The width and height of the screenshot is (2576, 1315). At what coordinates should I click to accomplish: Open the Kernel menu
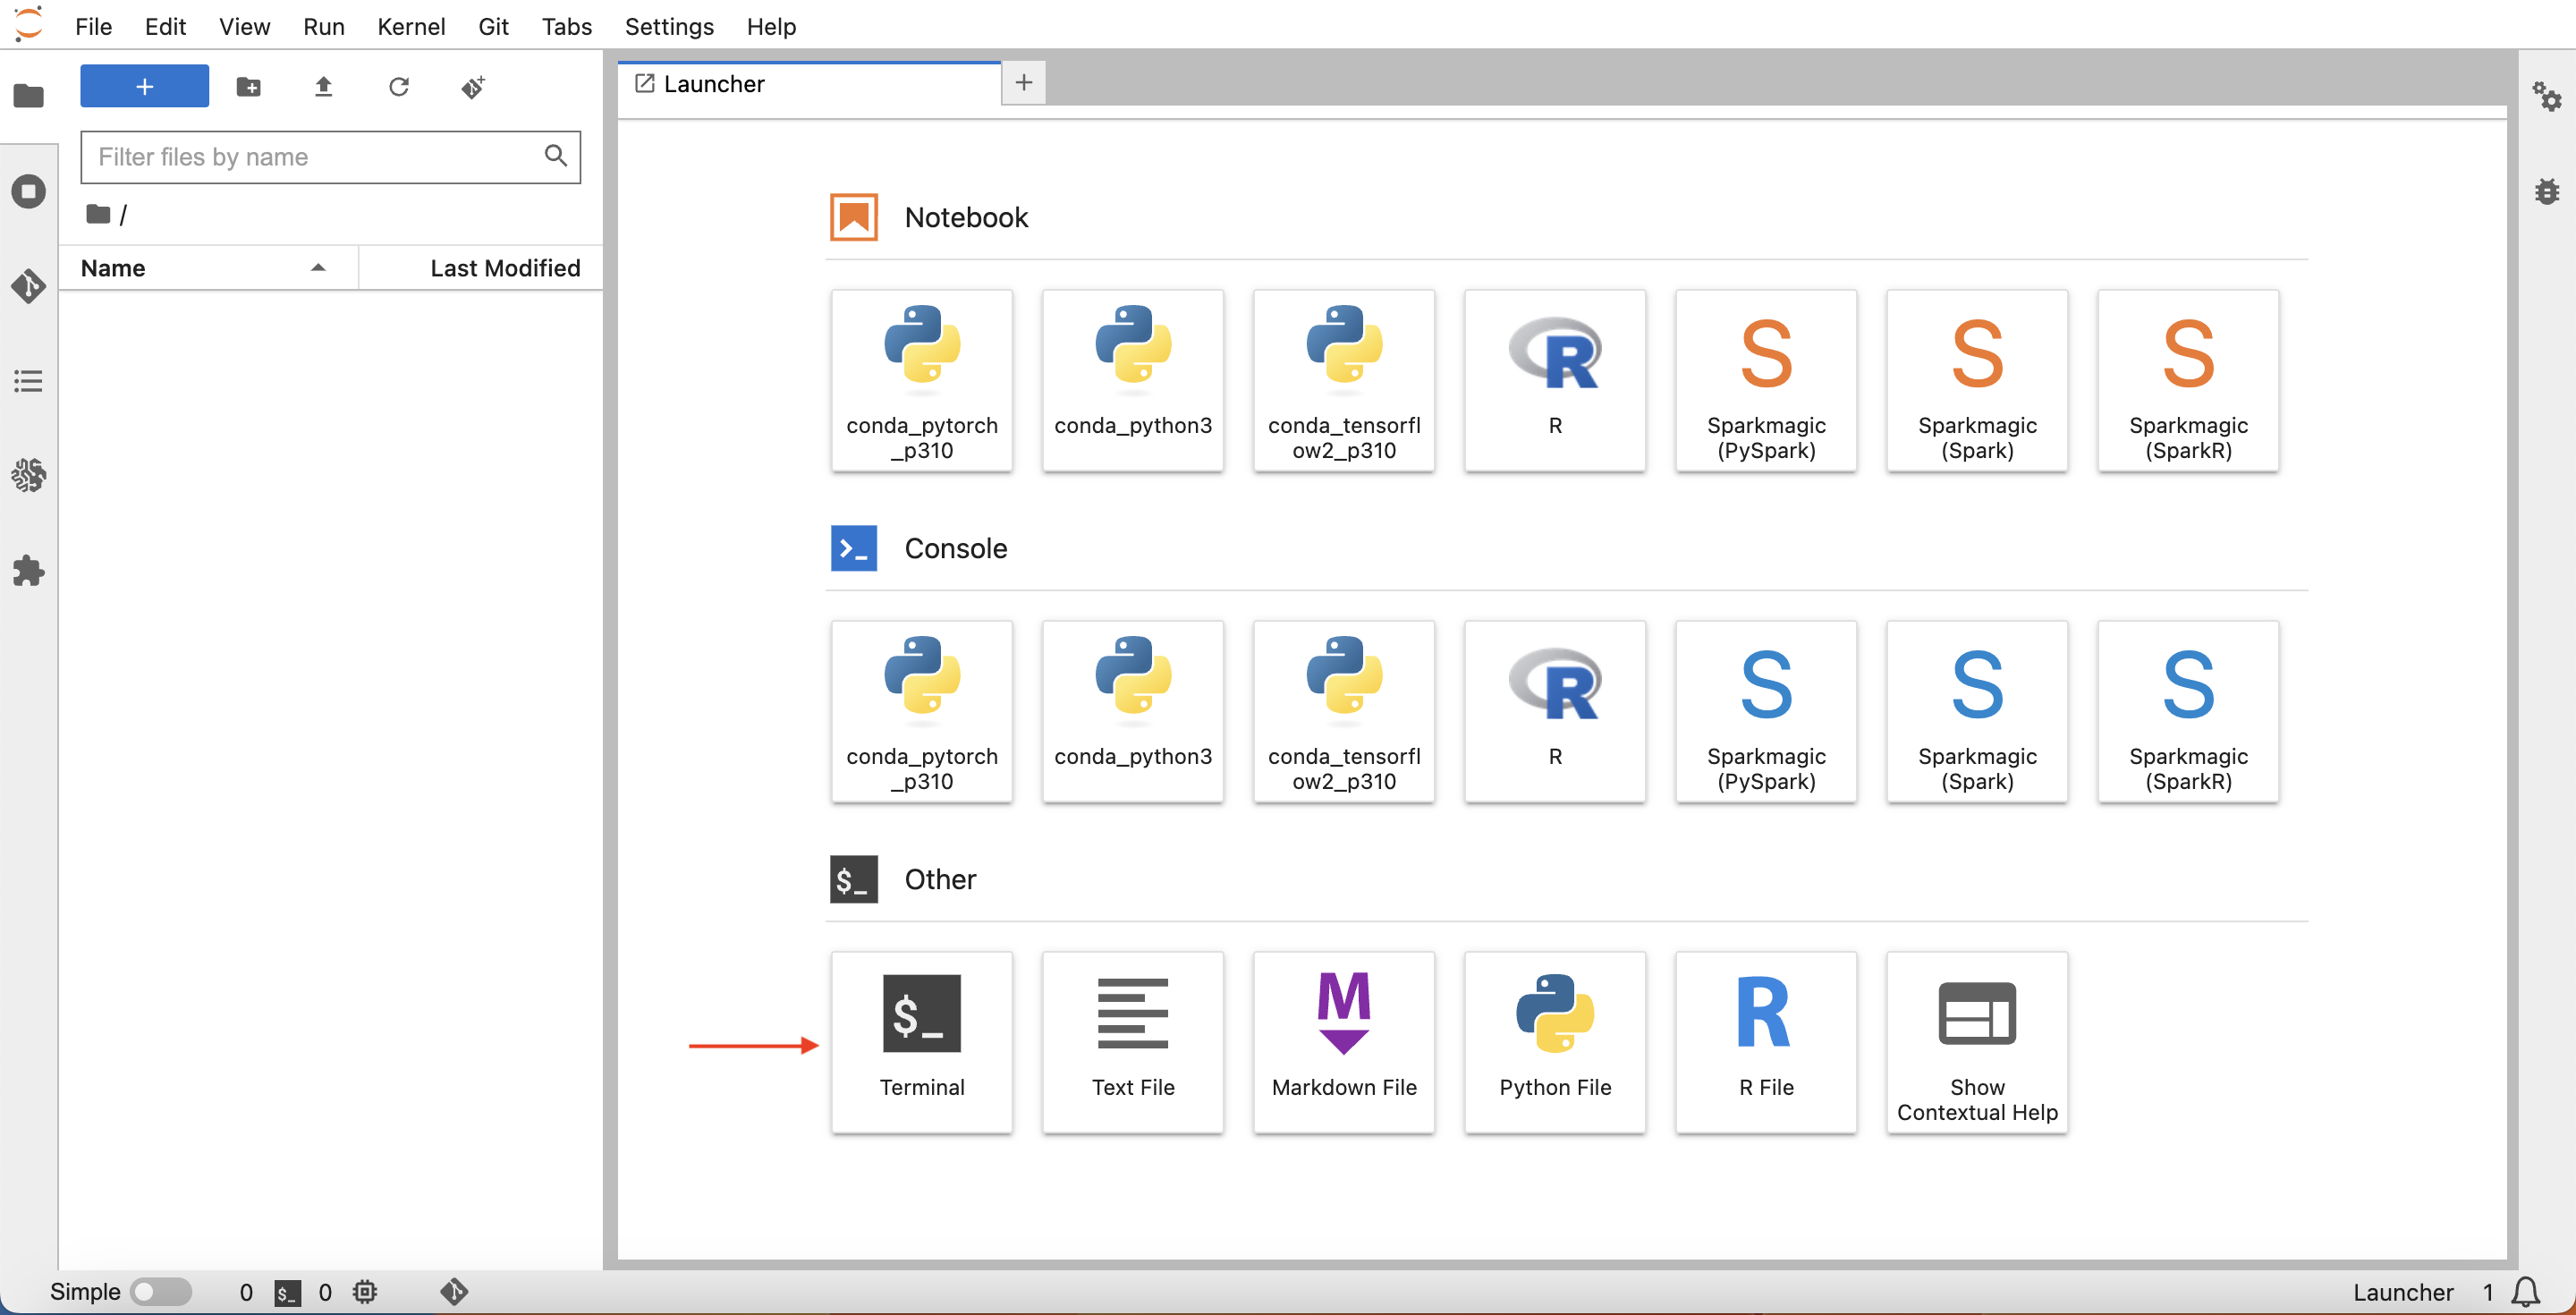(410, 26)
